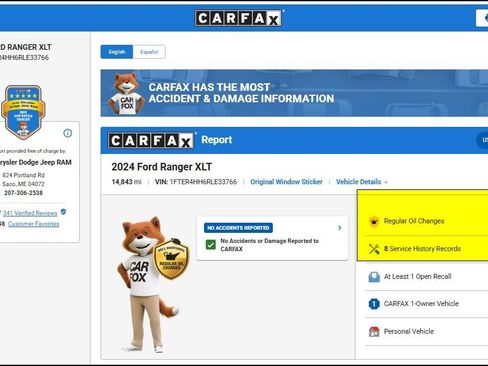The height and width of the screenshot is (366, 488).
Task: Click the Personal Vehicle house icon
Action: coord(374,331)
